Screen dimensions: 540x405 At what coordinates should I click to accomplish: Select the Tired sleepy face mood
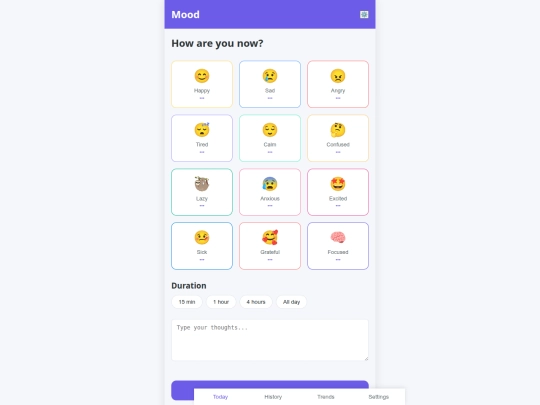click(202, 138)
